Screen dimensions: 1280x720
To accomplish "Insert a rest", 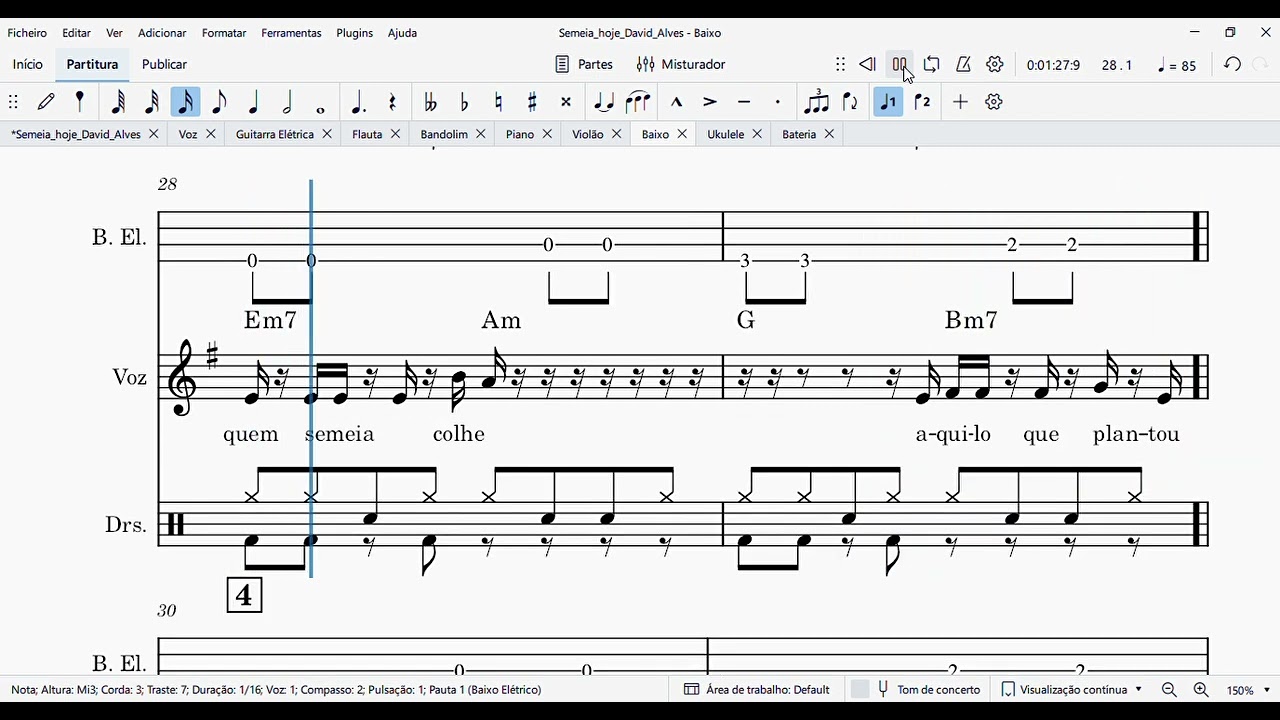I will click(392, 102).
